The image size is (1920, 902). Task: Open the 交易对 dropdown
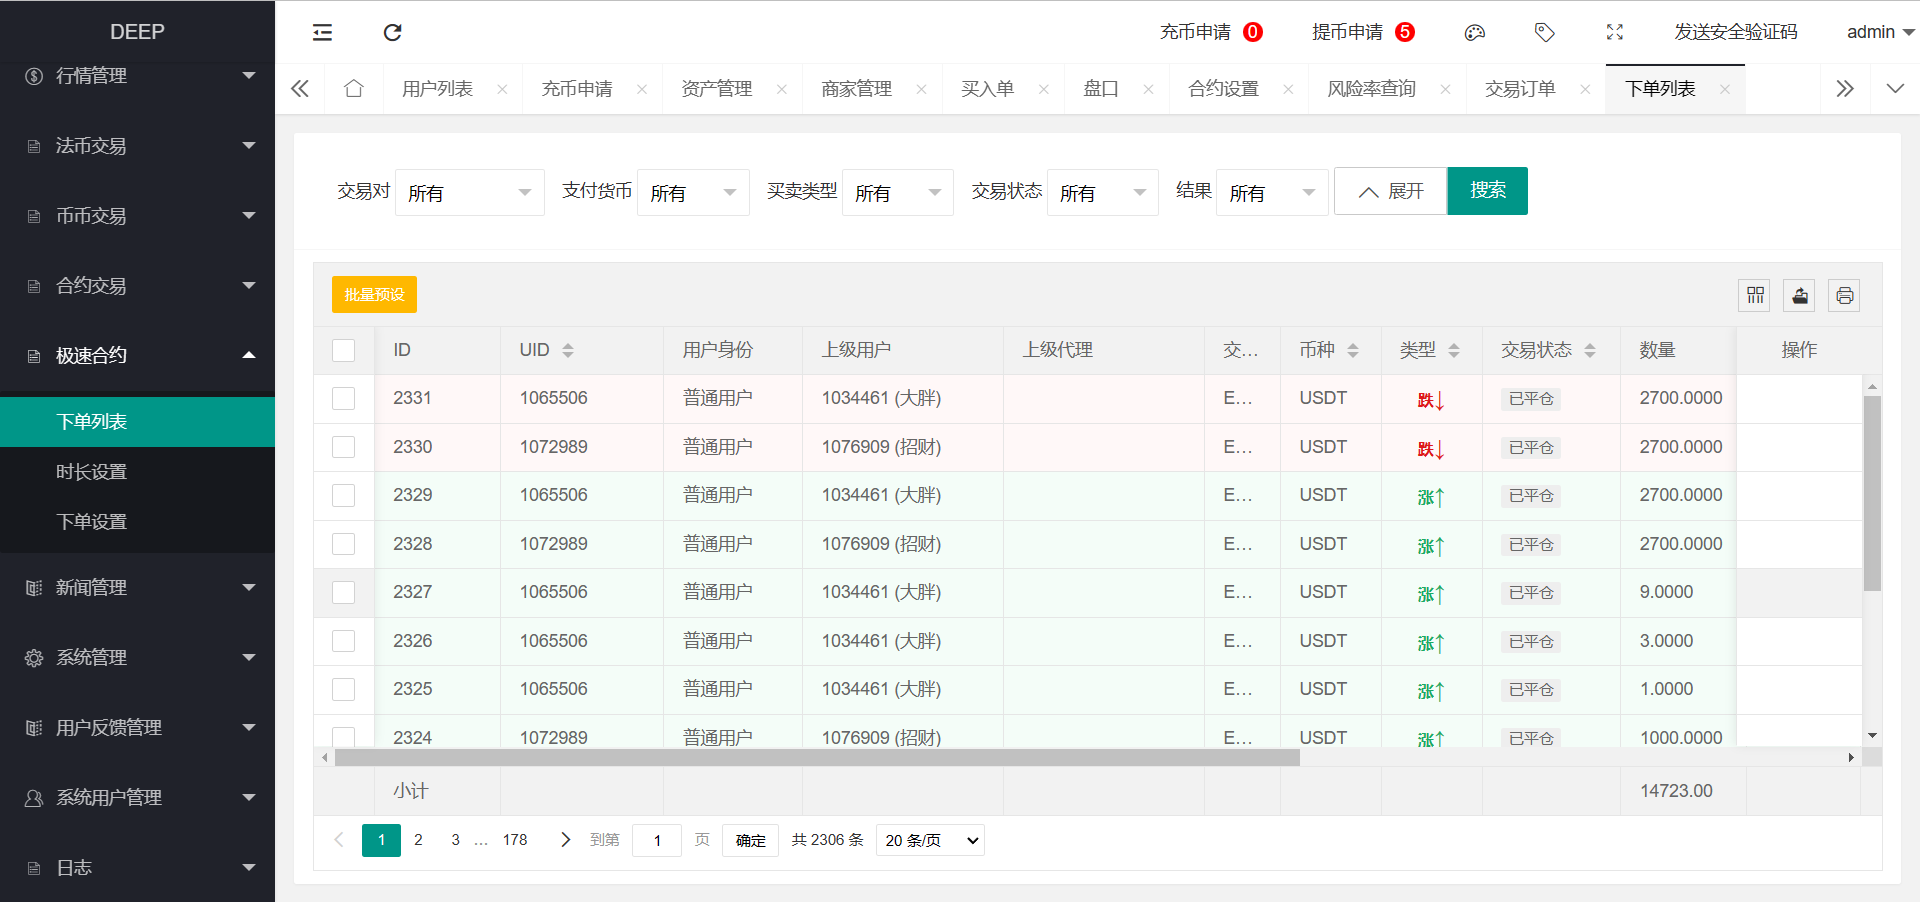coord(469,192)
